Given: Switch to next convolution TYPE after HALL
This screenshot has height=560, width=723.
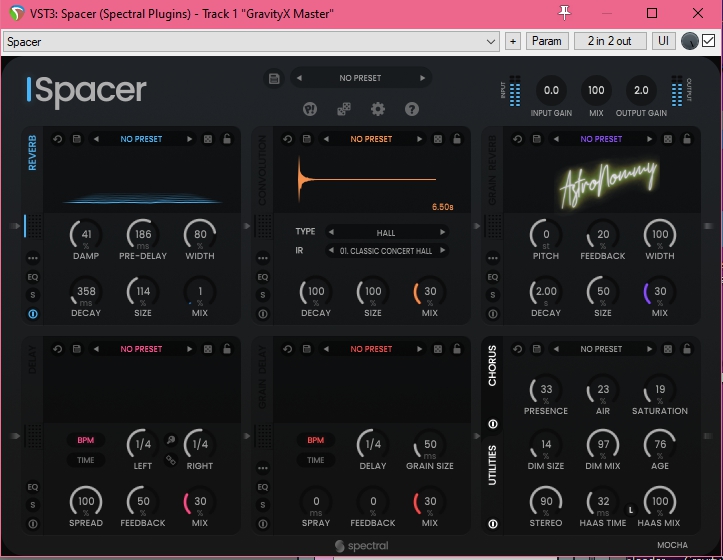Looking at the screenshot, I should (442, 232).
